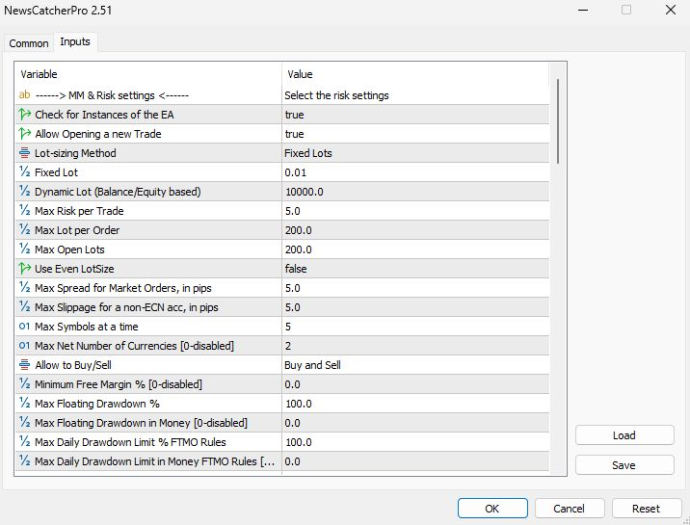
Task: Click the Value column header
Action: 415,74
